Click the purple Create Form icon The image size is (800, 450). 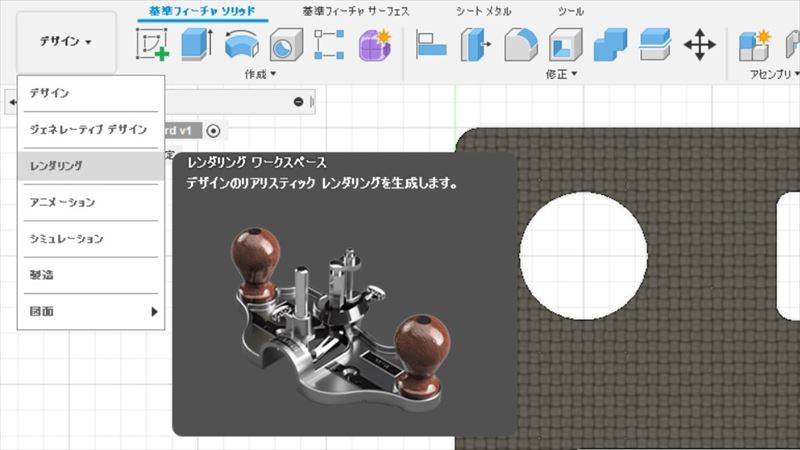click(x=375, y=45)
